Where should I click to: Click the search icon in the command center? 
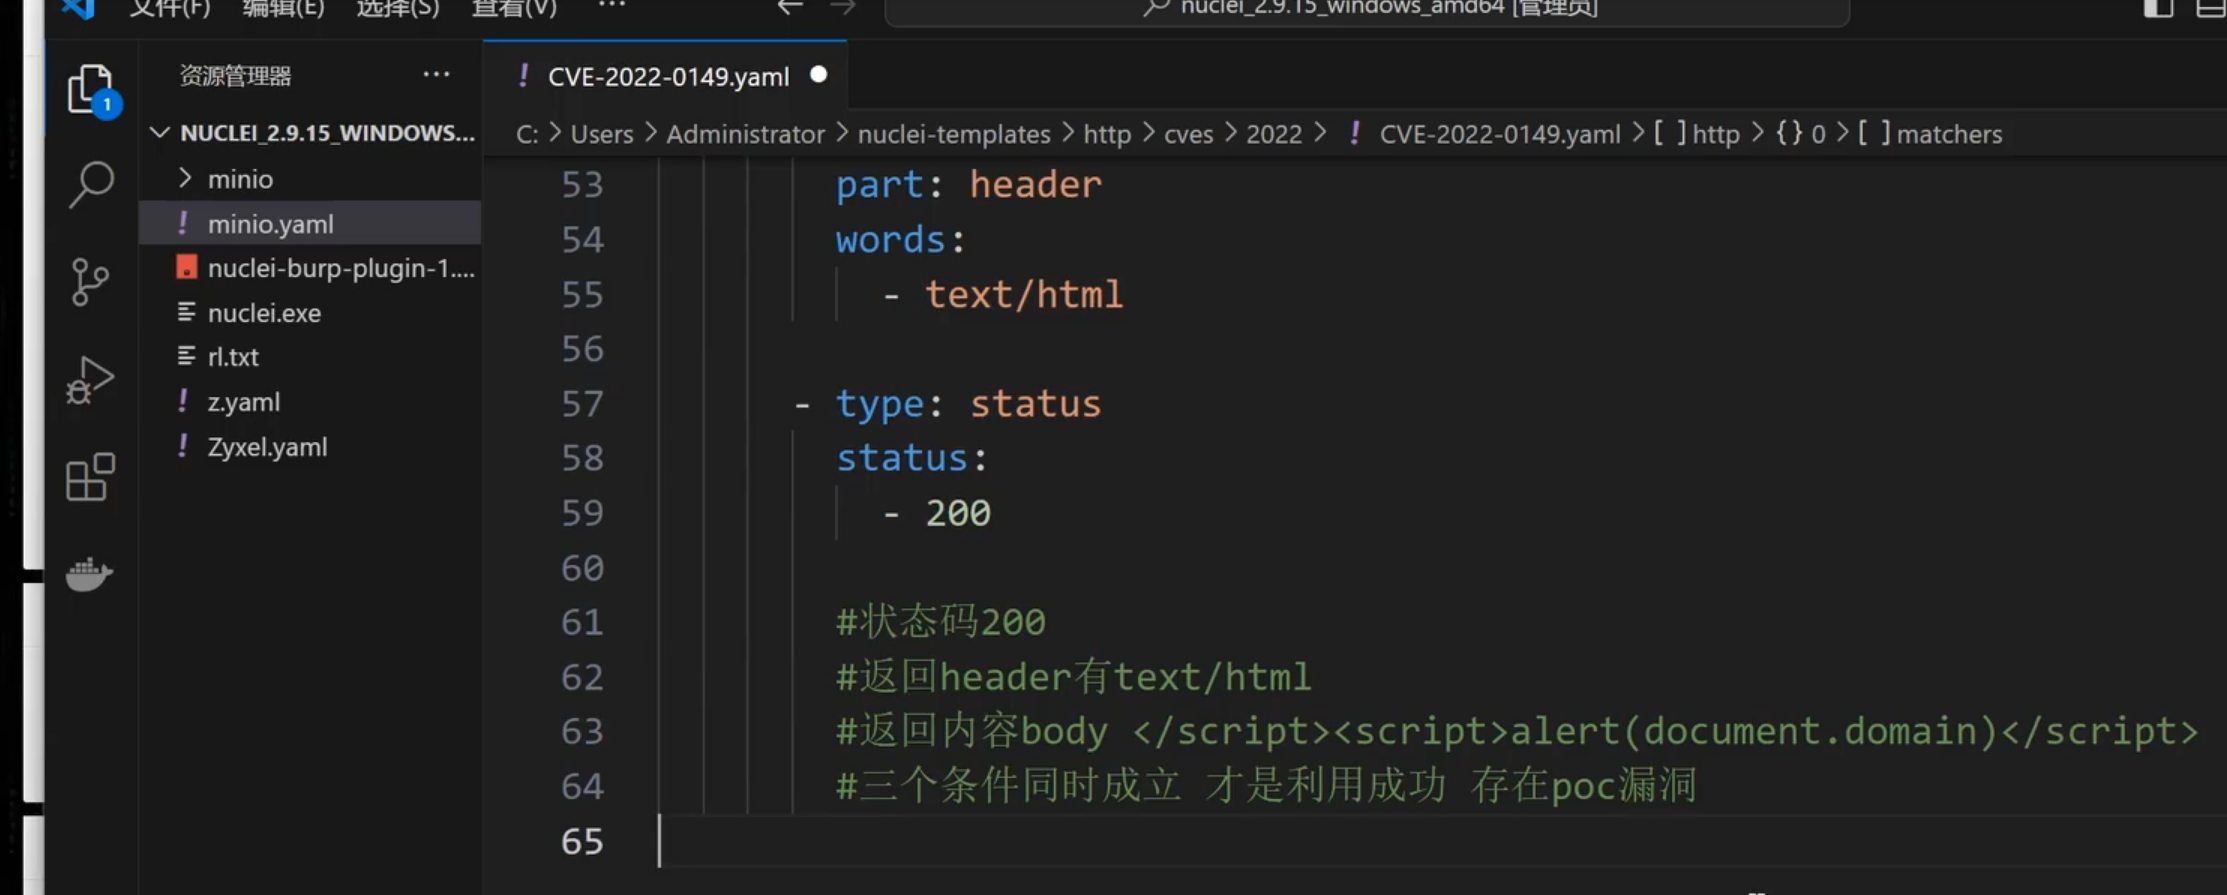(x=1156, y=8)
